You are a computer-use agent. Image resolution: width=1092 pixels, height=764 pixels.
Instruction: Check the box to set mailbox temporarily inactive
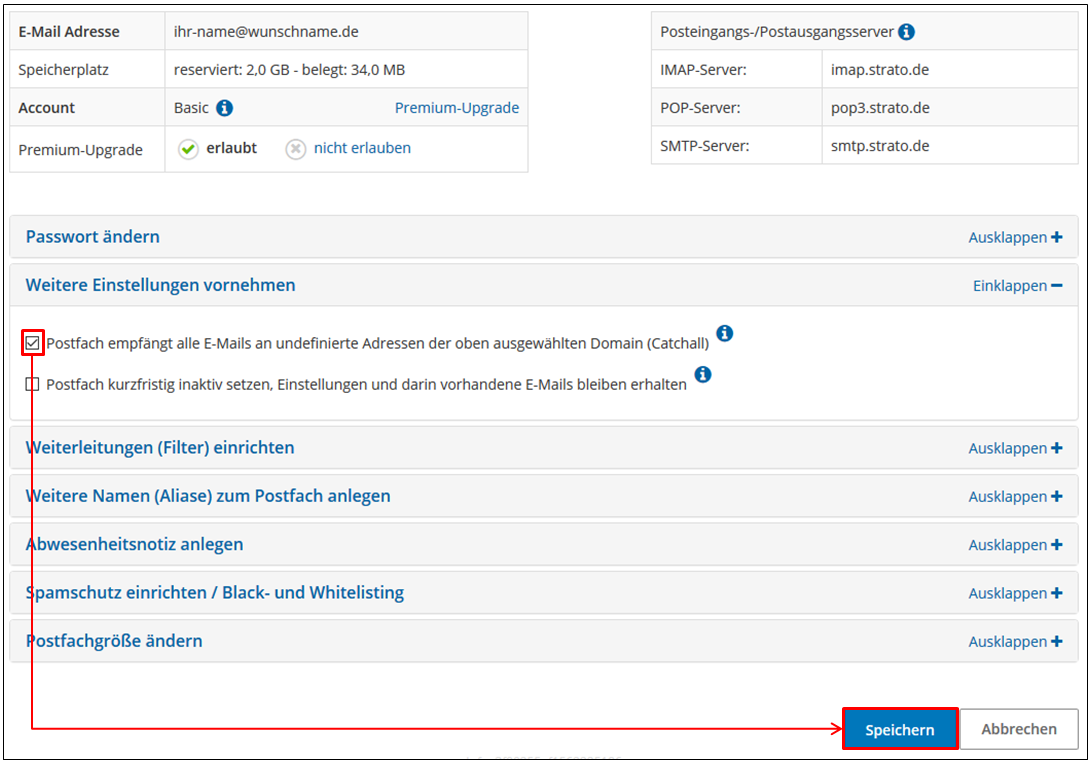pos(31,383)
